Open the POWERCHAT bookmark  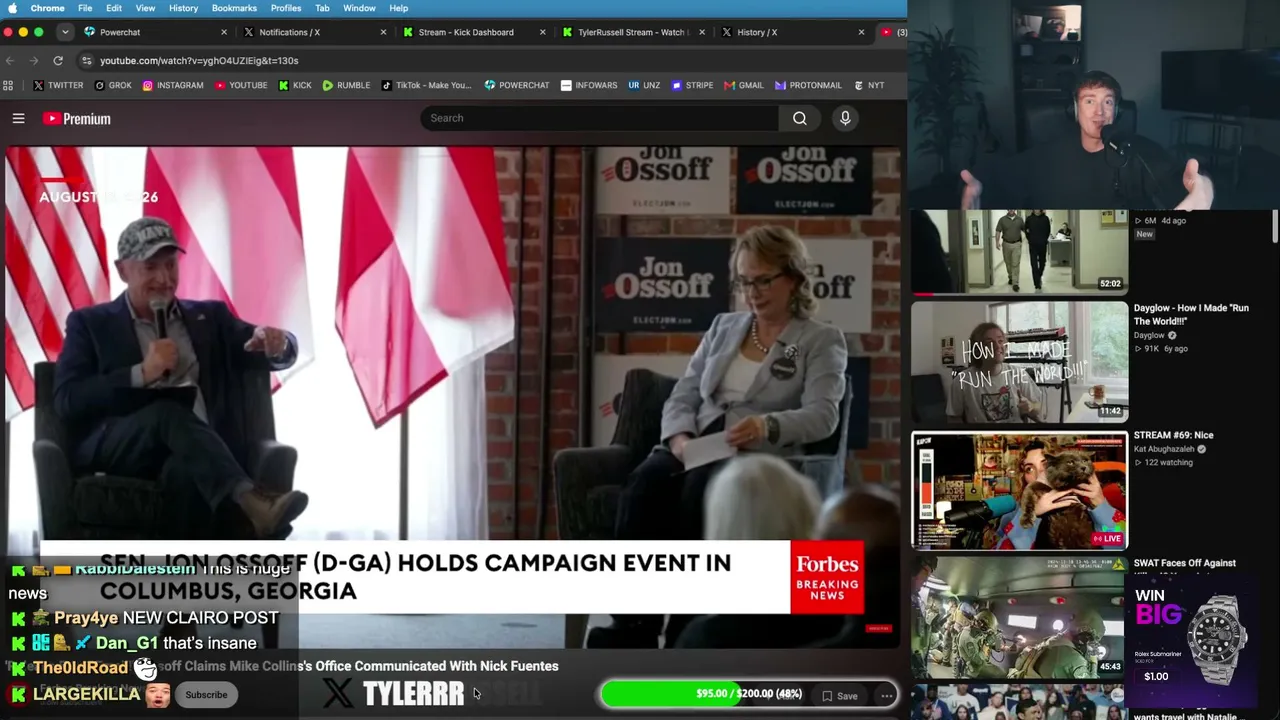coord(517,85)
